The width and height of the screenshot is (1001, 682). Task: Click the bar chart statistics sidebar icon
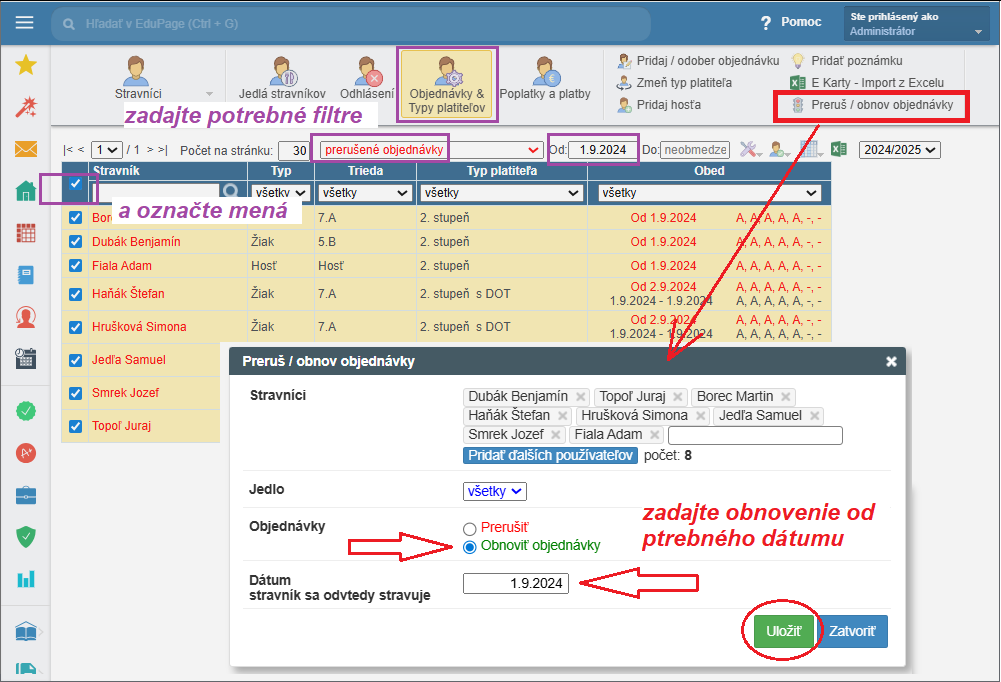25,578
